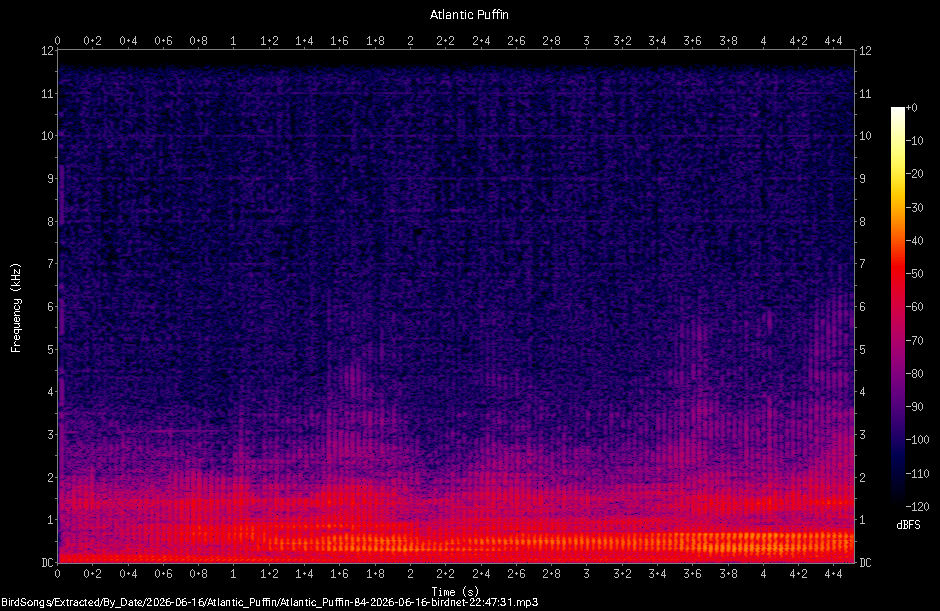
Task: Click the "-110" colorbar value
Action: point(917,474)
